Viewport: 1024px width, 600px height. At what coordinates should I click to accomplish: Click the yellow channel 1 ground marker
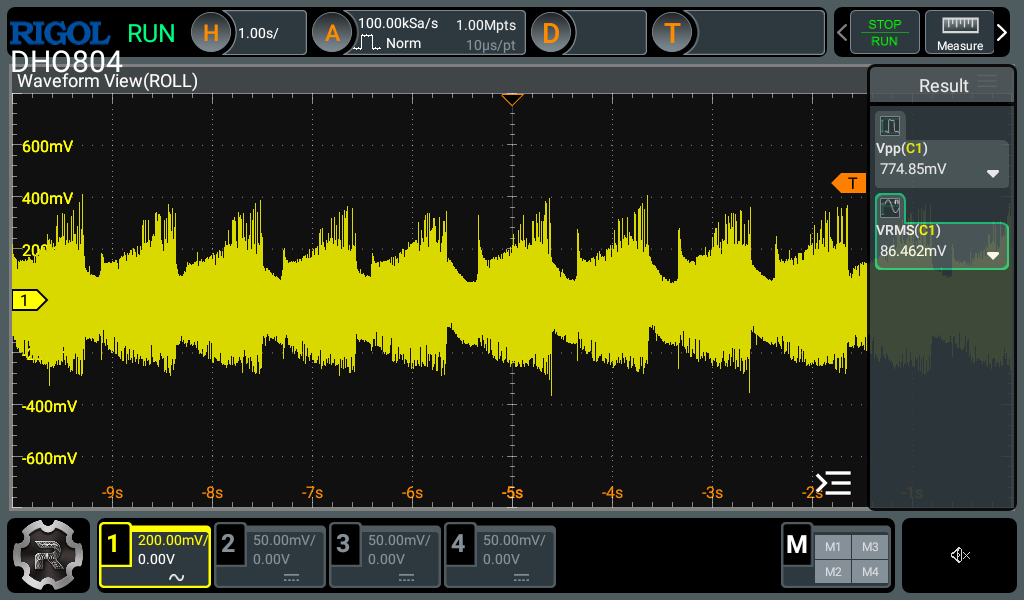point(28,299)
